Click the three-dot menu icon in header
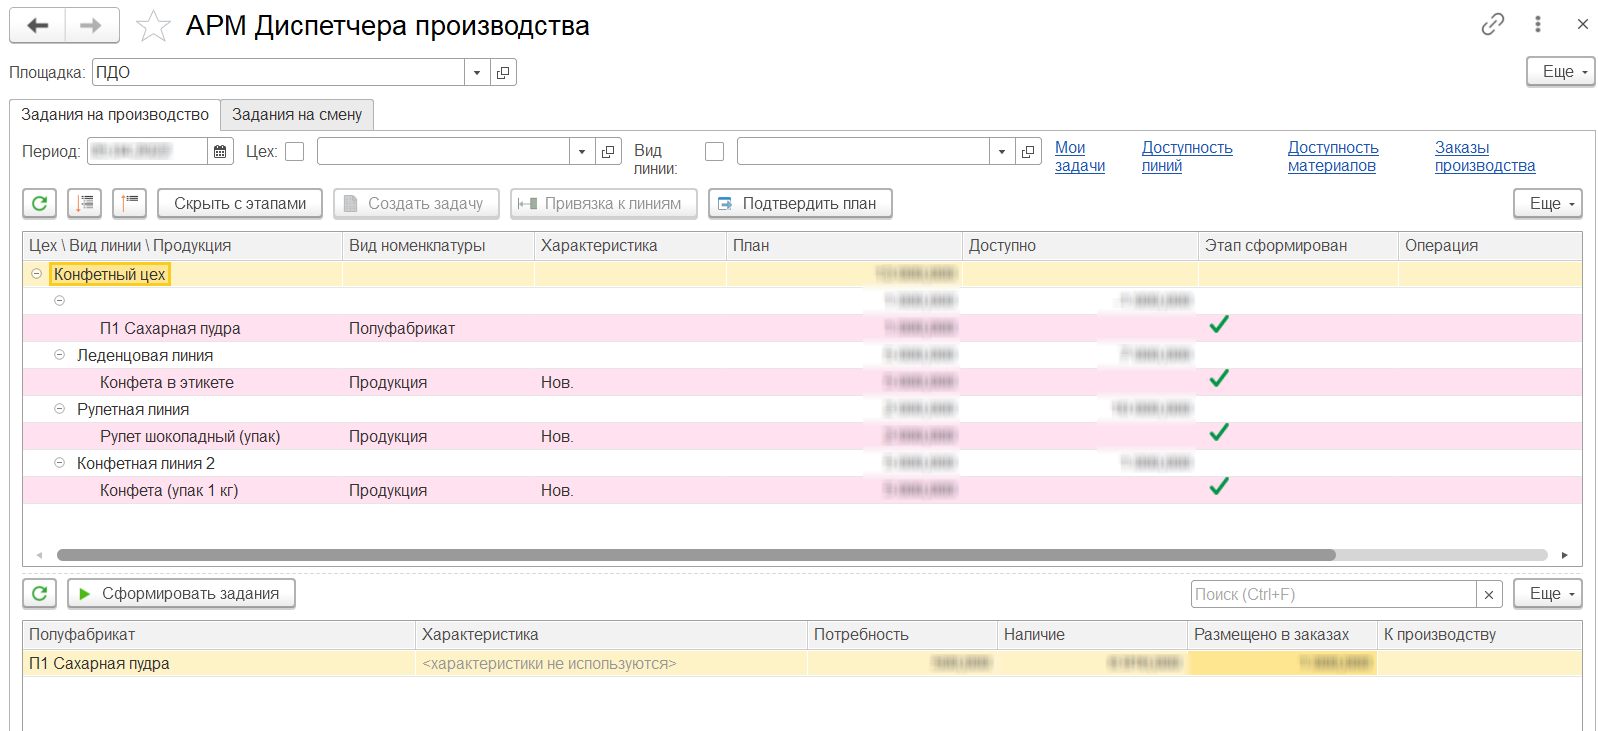1598x731 pixels. pyautogui.click(x=1537, y=24)
